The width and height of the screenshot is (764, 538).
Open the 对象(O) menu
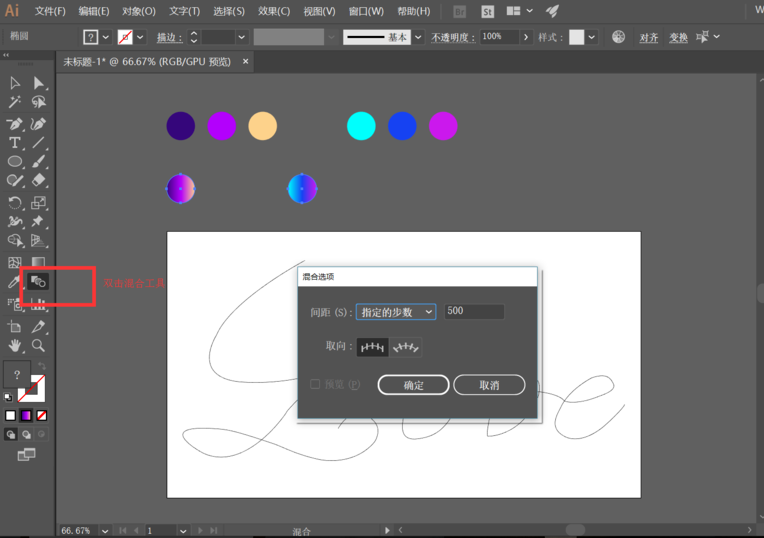(139, 11)
